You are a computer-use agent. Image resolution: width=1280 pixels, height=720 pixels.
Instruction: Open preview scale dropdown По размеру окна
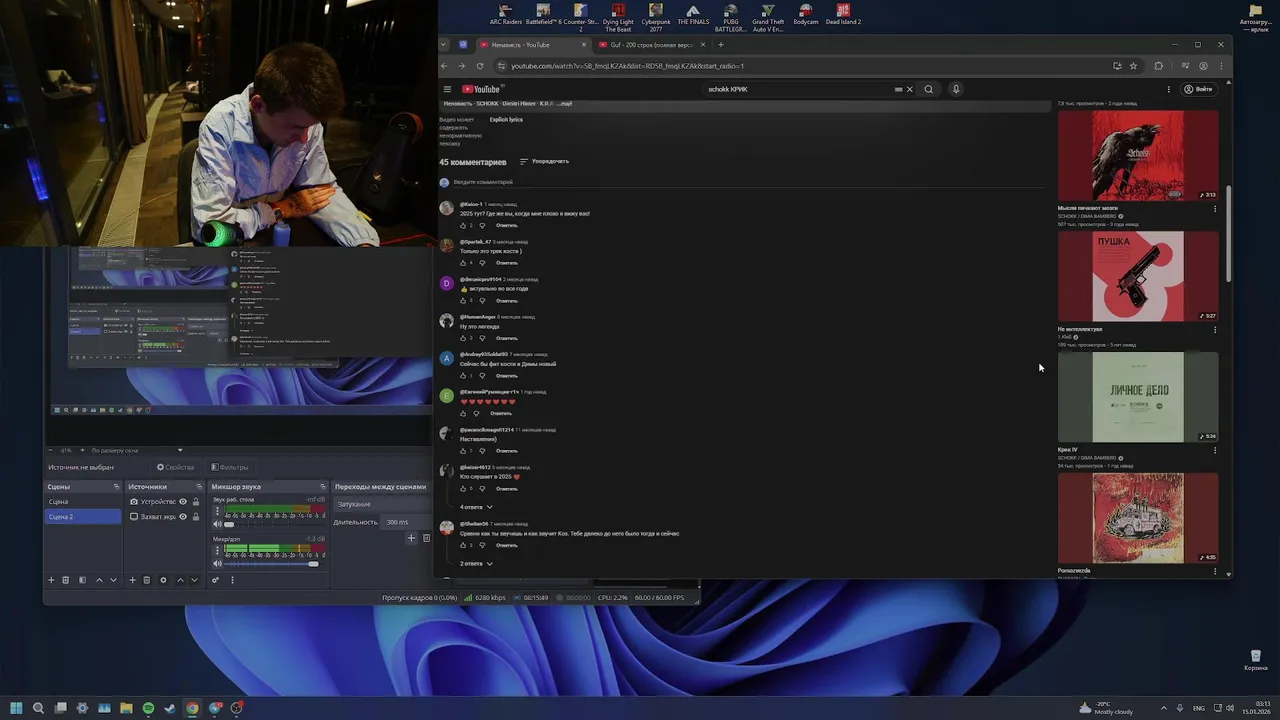tap(137, 450)
